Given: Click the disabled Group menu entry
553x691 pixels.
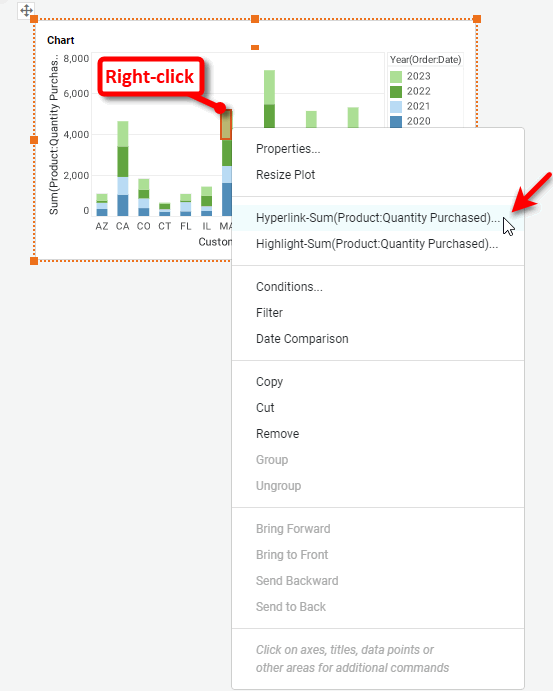Looking at the screenshot, I should (x=272, y=460).
